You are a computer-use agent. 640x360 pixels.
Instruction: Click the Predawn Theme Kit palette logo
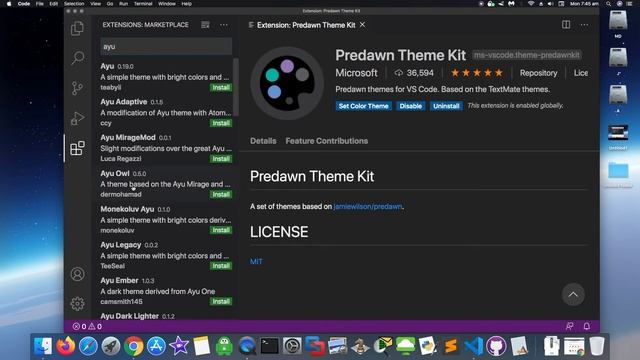[x=287, y=83]
